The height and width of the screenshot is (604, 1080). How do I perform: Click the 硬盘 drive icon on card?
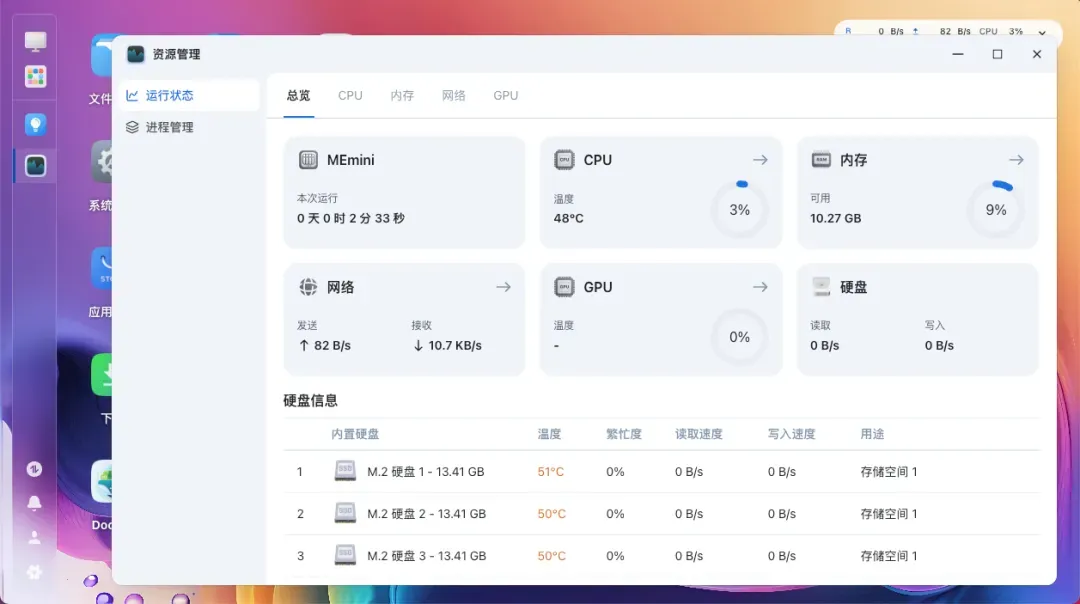coord(821,287)
